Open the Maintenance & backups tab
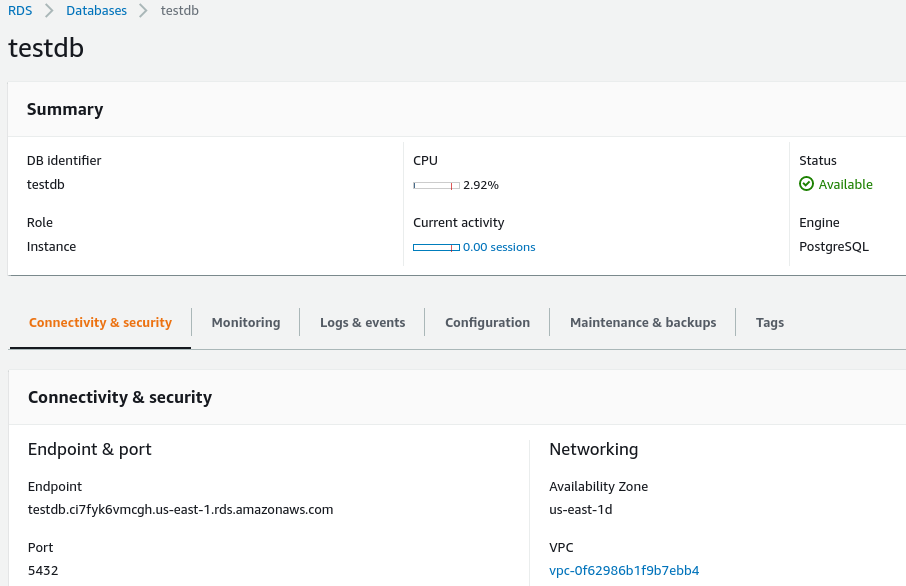The height and width of the screenshot is (586, 906). [643, 323]
